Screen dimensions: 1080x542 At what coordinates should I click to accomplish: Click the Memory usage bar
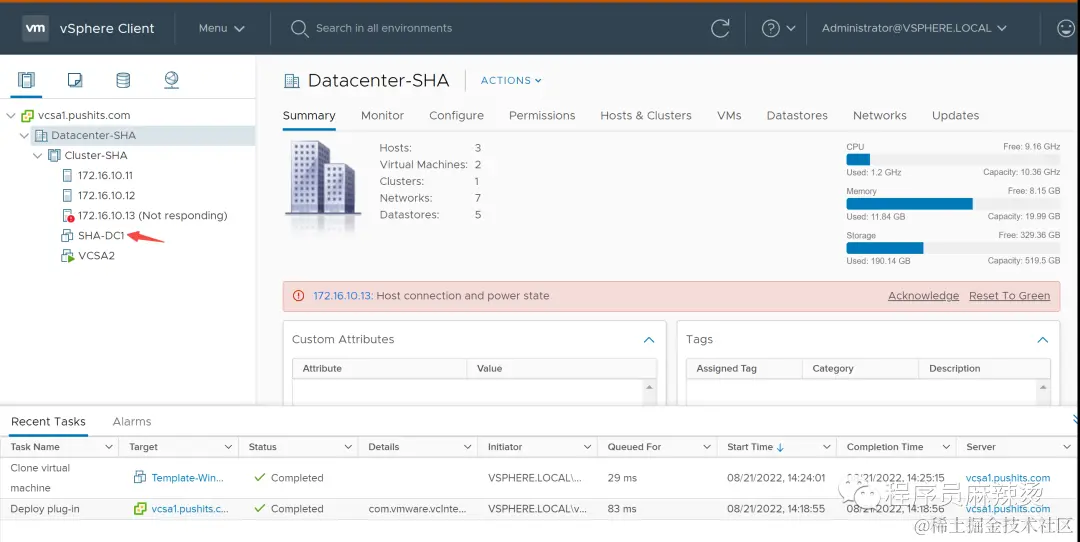[x=953, y=204]
